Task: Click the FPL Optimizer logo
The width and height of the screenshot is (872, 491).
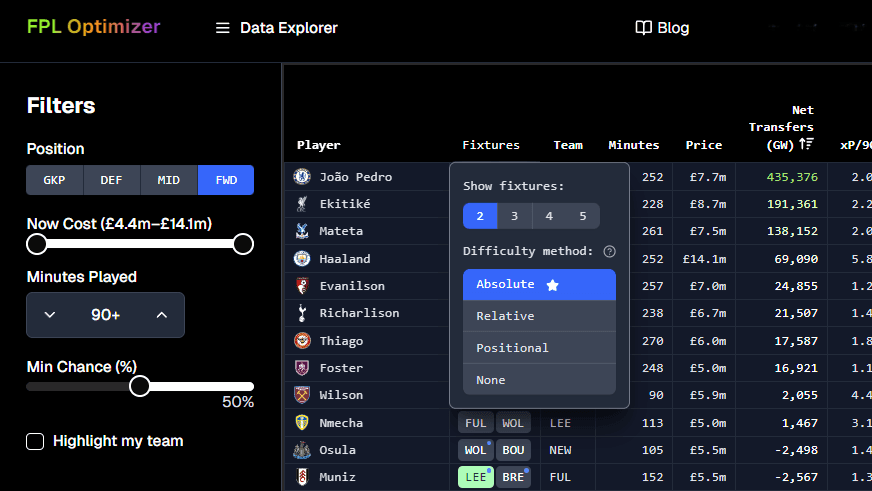Action: pyautogui.click(x=93, y=26)
